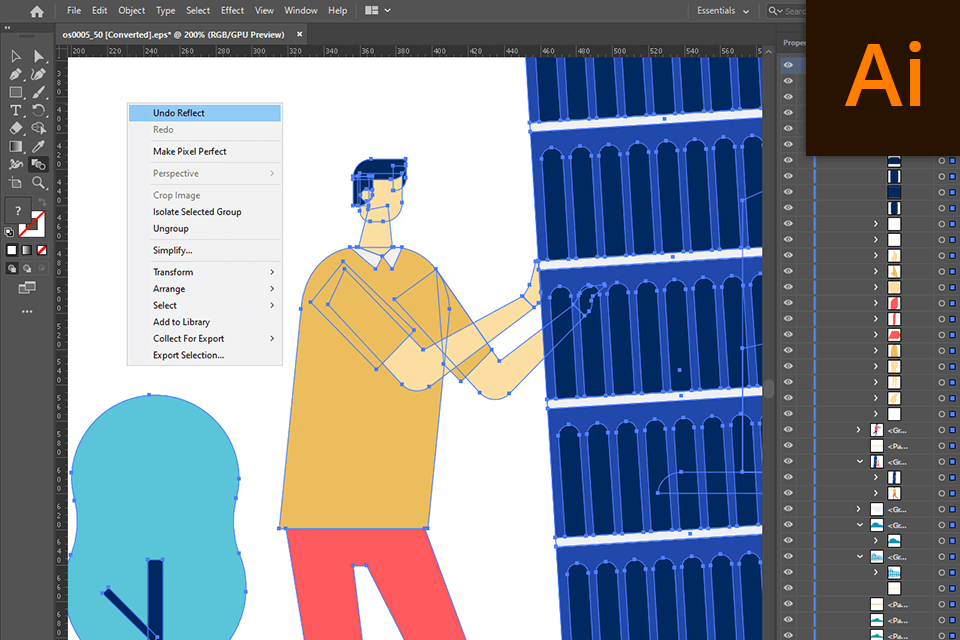Select the Direct Selection tool
The width and height of the screenshot is (960, 640).
(39, 56)
